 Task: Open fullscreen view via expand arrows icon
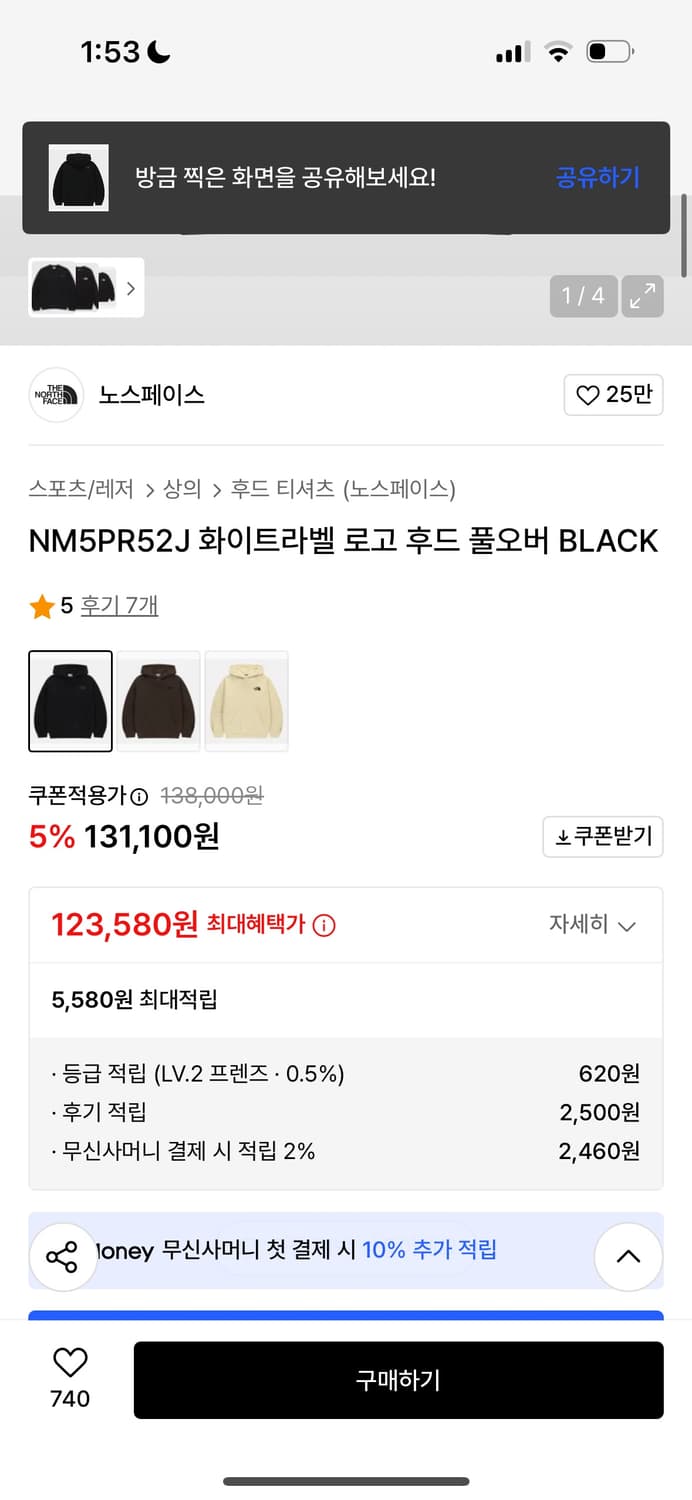click(644, 296)
